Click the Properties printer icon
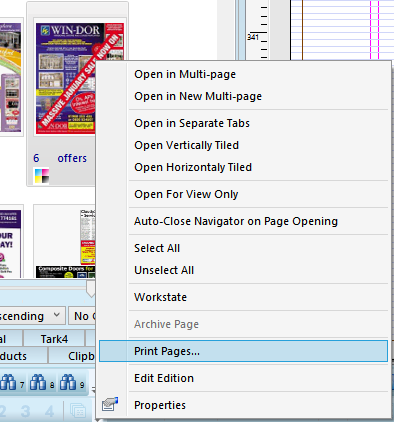This screenshot has width=394, height=422. pos(110,404)
